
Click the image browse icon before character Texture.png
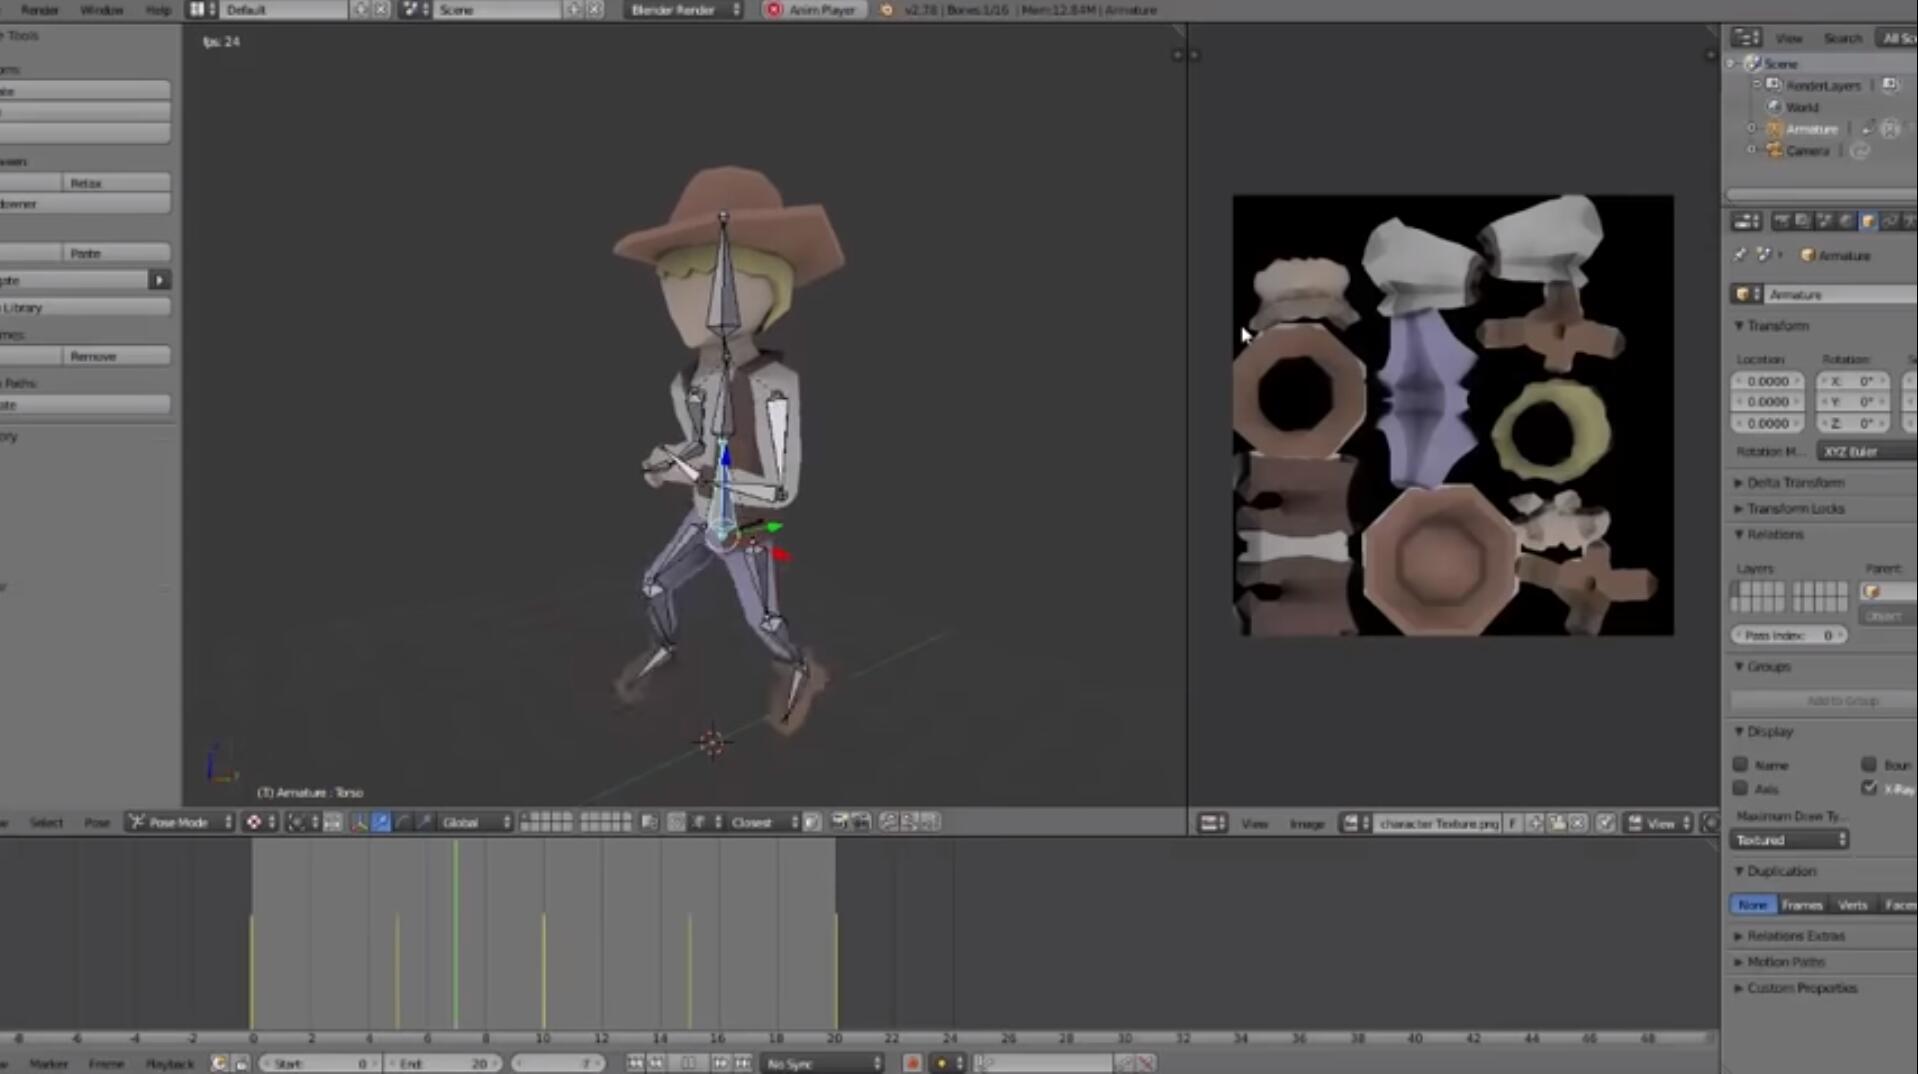coord(1355,823)
